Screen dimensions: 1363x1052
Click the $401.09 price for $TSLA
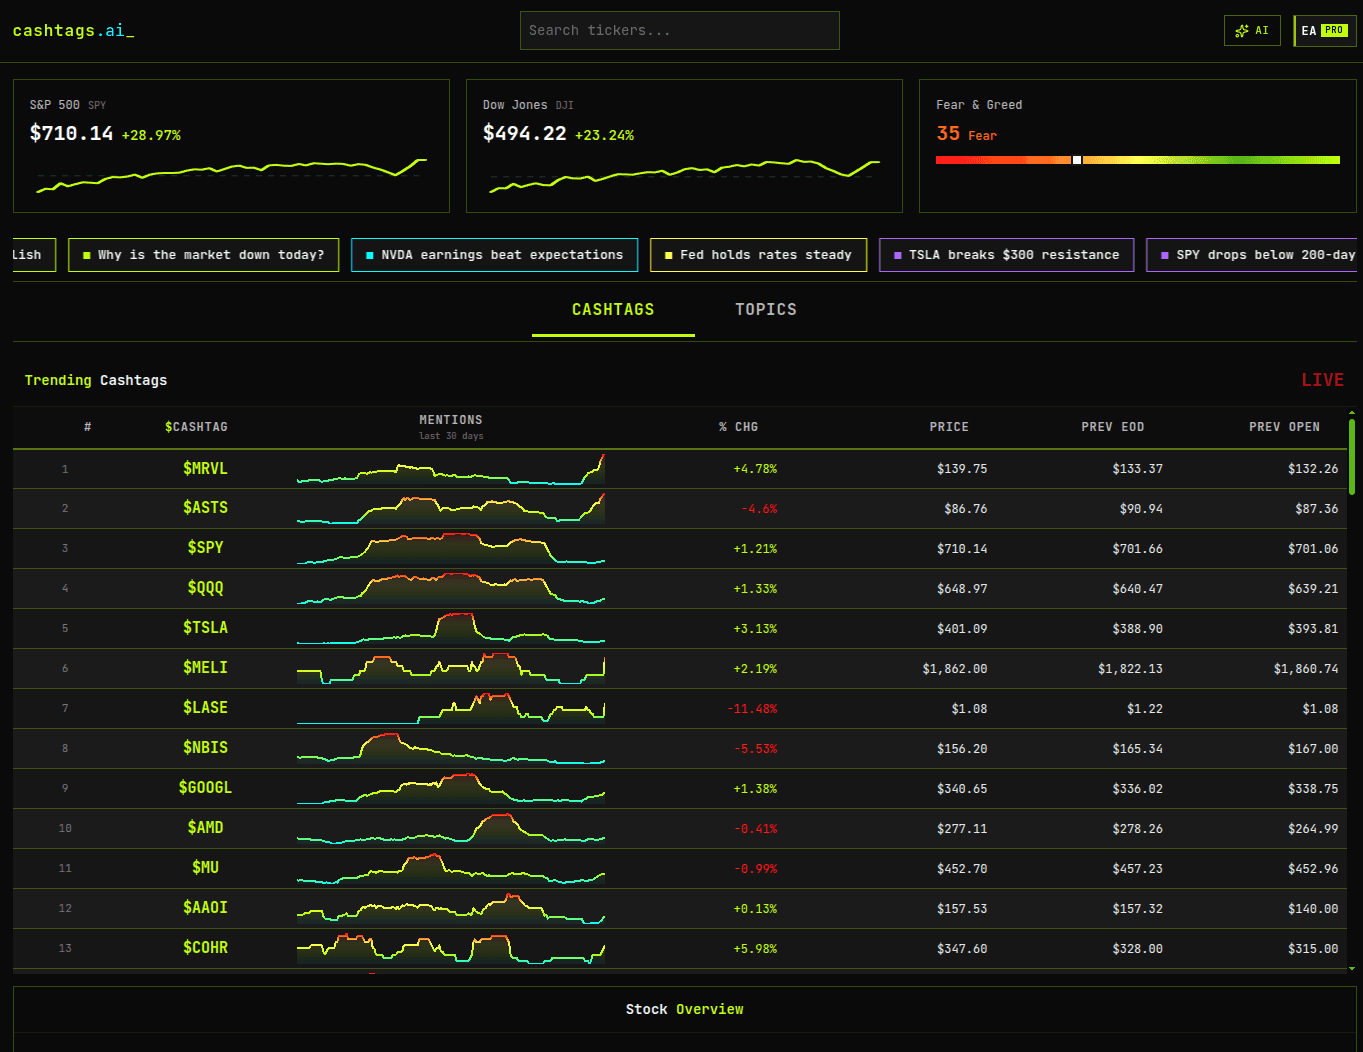[962, 629]
